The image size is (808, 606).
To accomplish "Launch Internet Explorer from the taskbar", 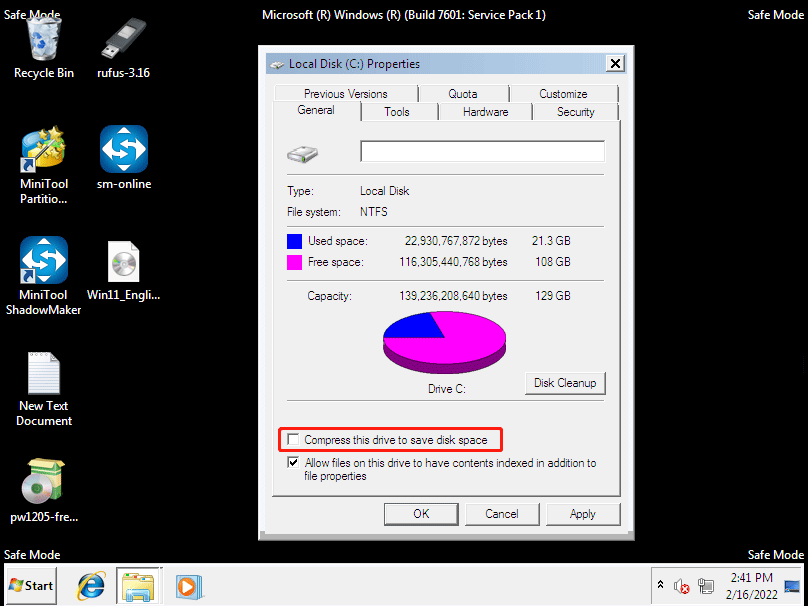I will click(x=90, y=586).
